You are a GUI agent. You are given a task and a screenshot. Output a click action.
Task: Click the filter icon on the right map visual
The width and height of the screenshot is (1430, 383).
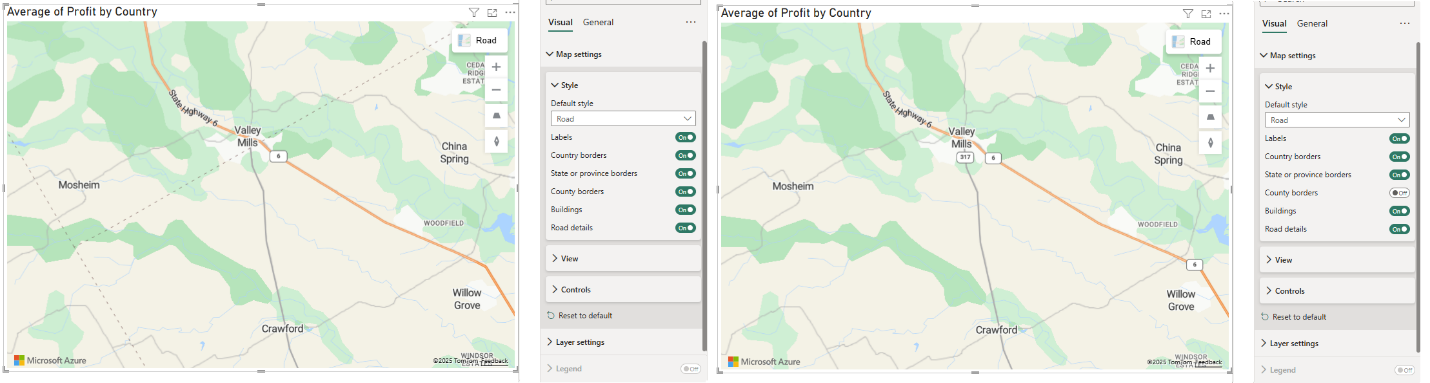(1188, 14)
